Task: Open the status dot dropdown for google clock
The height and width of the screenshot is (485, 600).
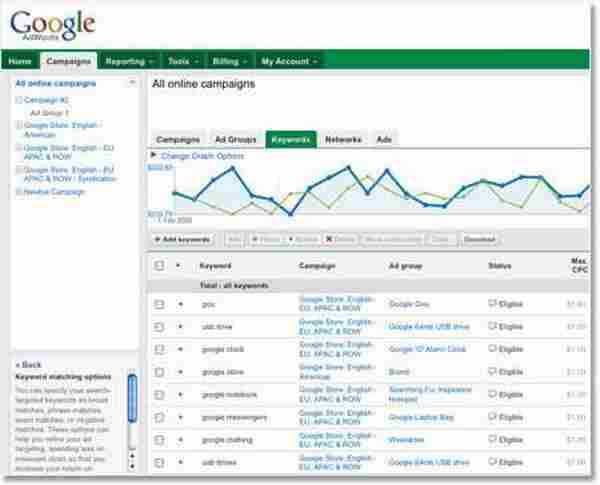Action: pyautogui.click(x=181, y=349)
